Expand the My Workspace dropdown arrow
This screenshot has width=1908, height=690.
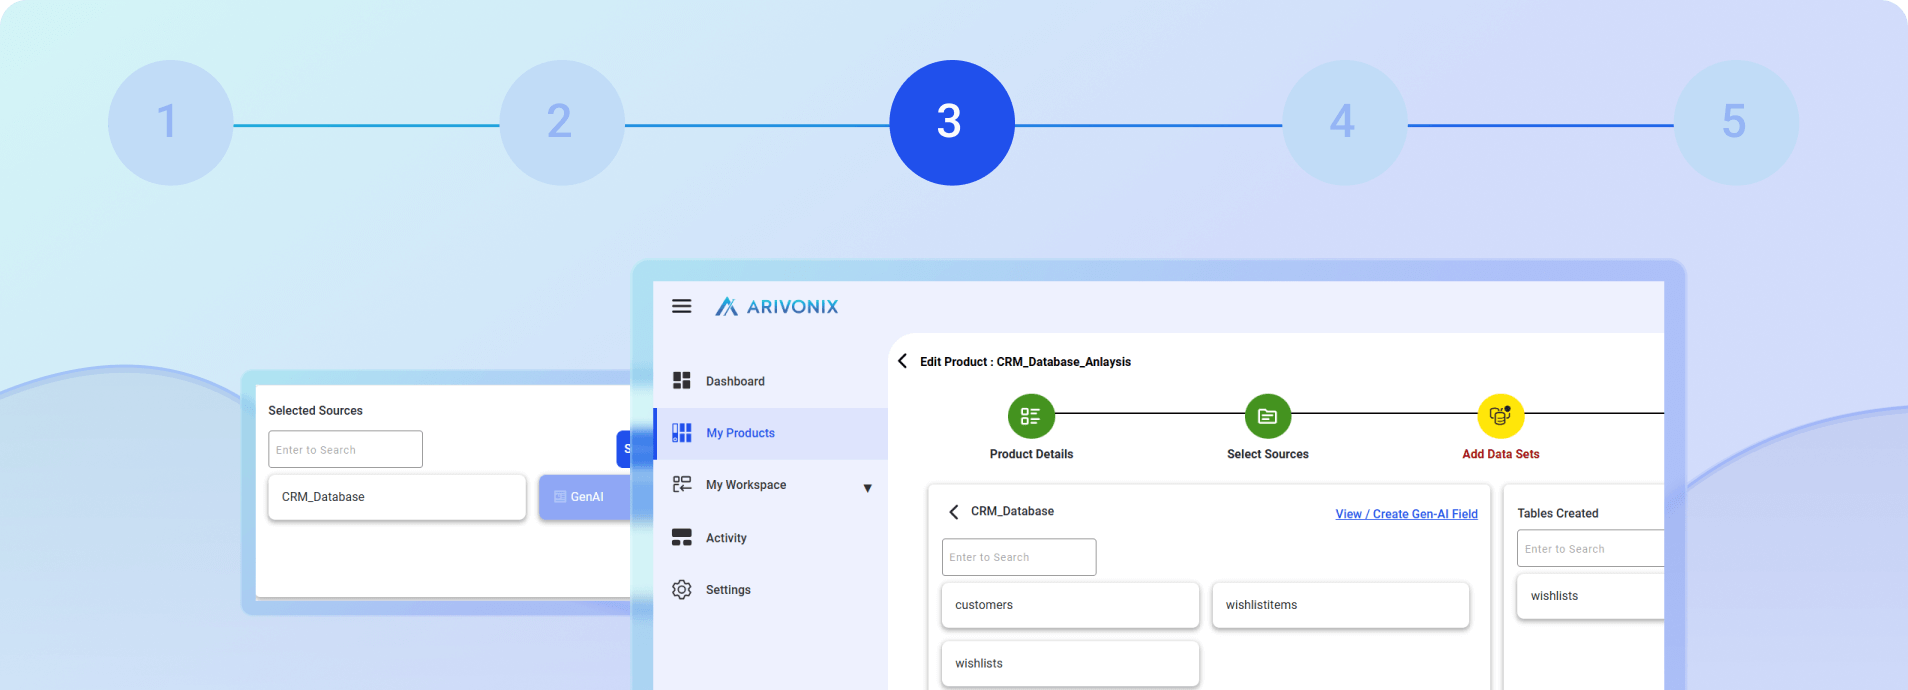(x=867, y=488)
